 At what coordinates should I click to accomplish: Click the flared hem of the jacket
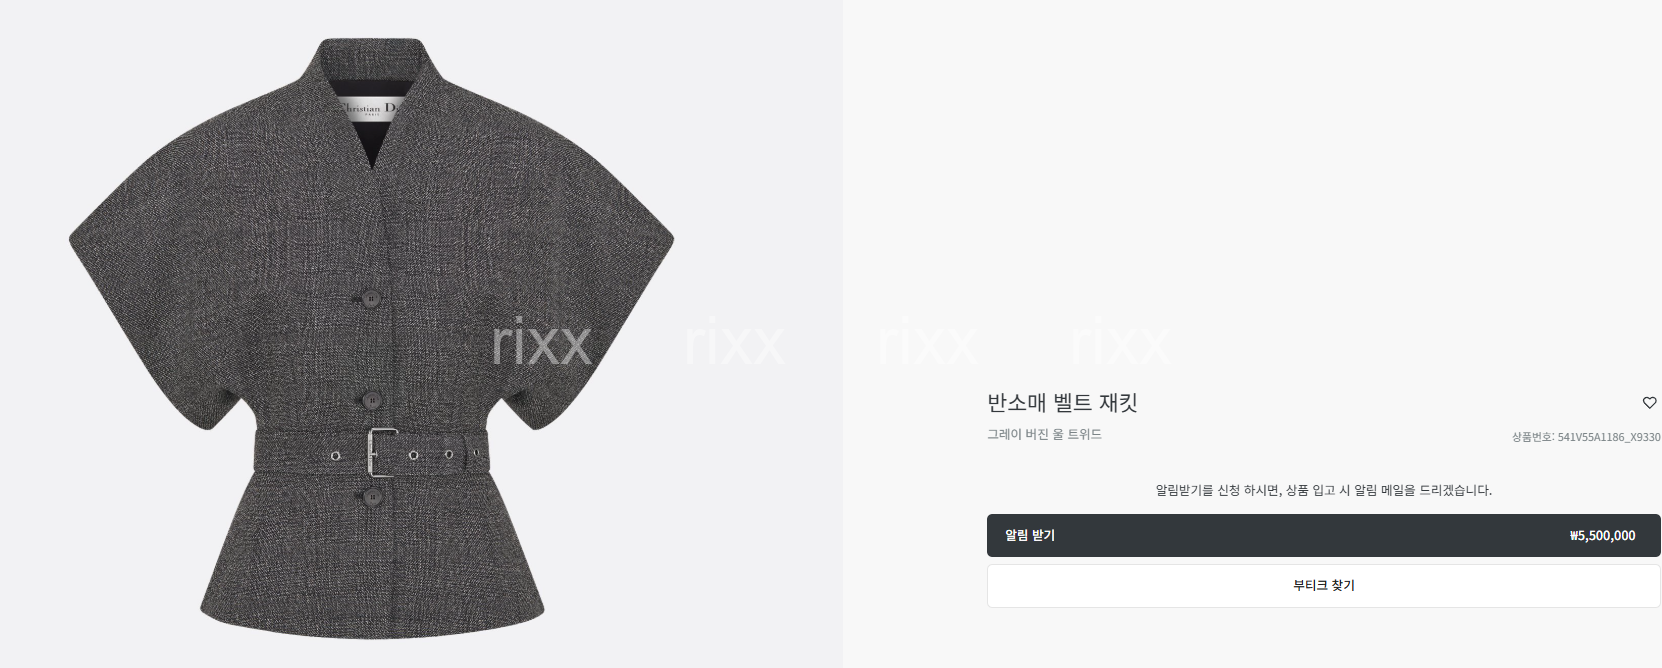(x=372, y=590)
